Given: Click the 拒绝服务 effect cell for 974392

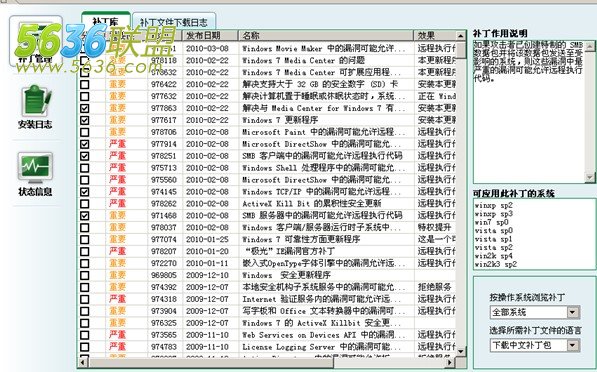Looking at the screenshot, I should click(434, 287).
